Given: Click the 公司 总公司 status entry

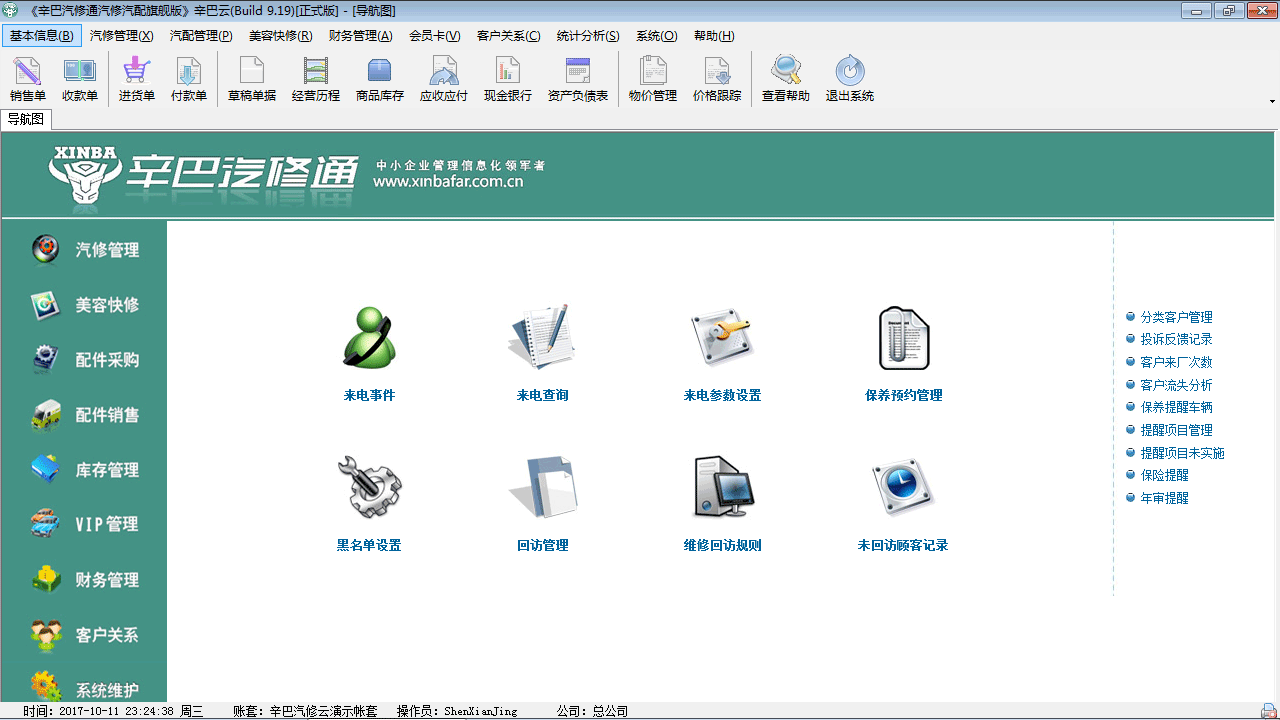Looking at the screenshot, I should pos(592,711).
